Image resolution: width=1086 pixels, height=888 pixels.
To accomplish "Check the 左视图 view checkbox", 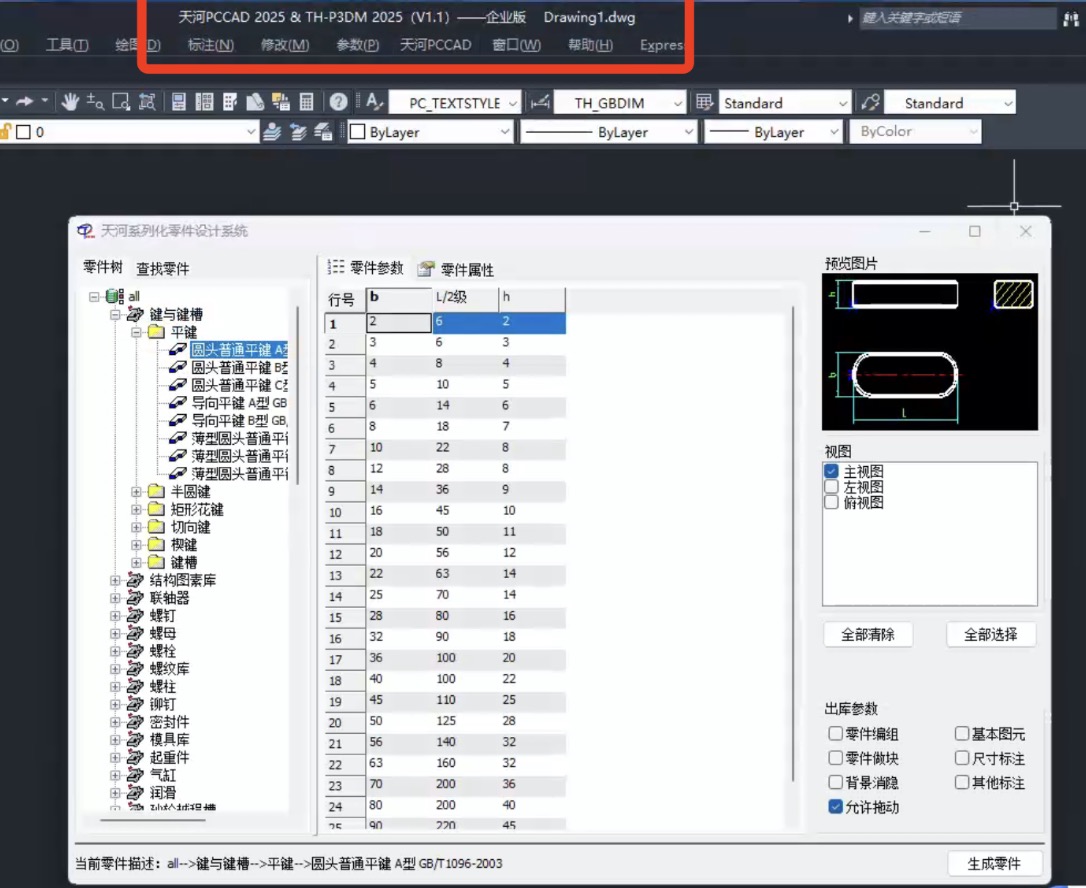I will pyautogui.click(x=832, y=486).
